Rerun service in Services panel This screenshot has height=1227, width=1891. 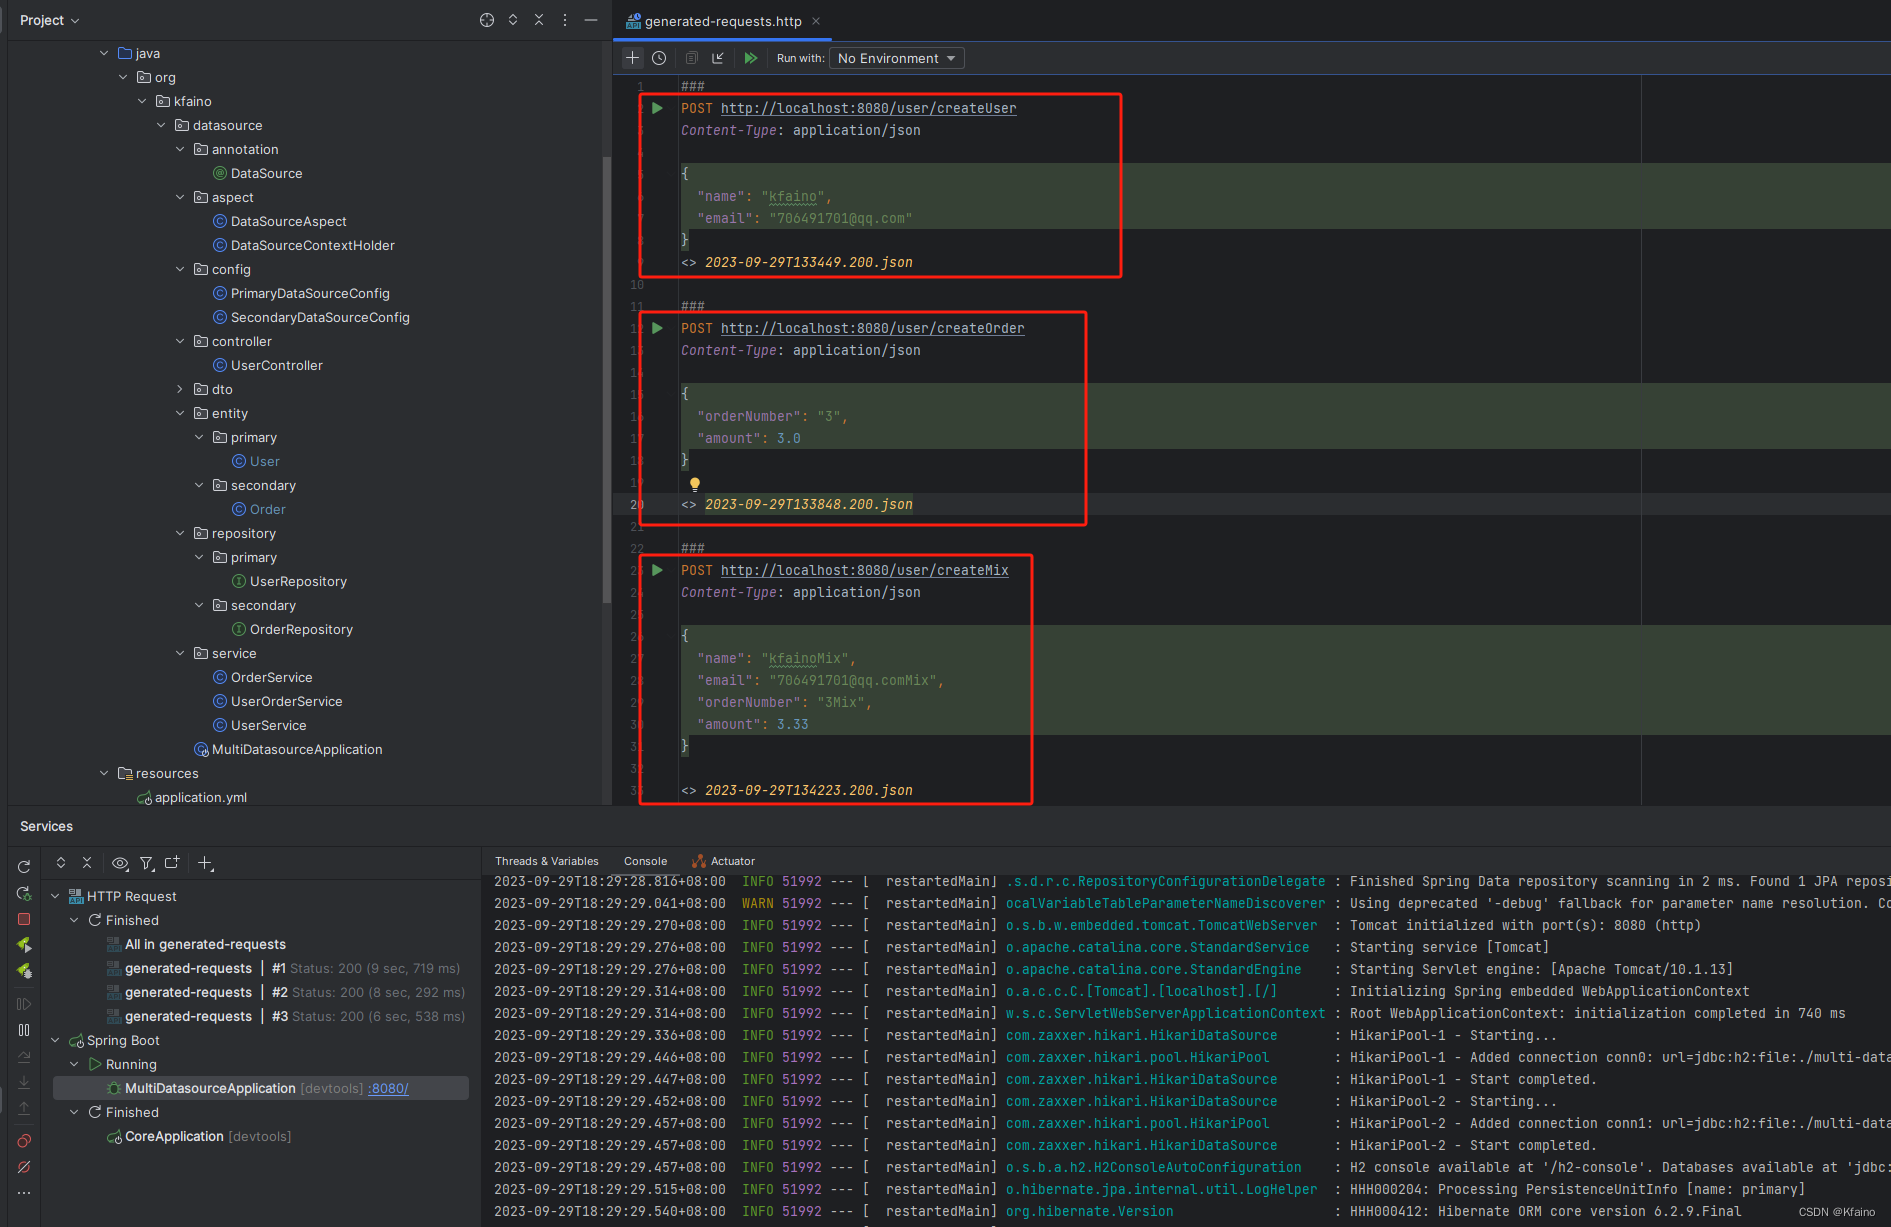click(24, 866)
